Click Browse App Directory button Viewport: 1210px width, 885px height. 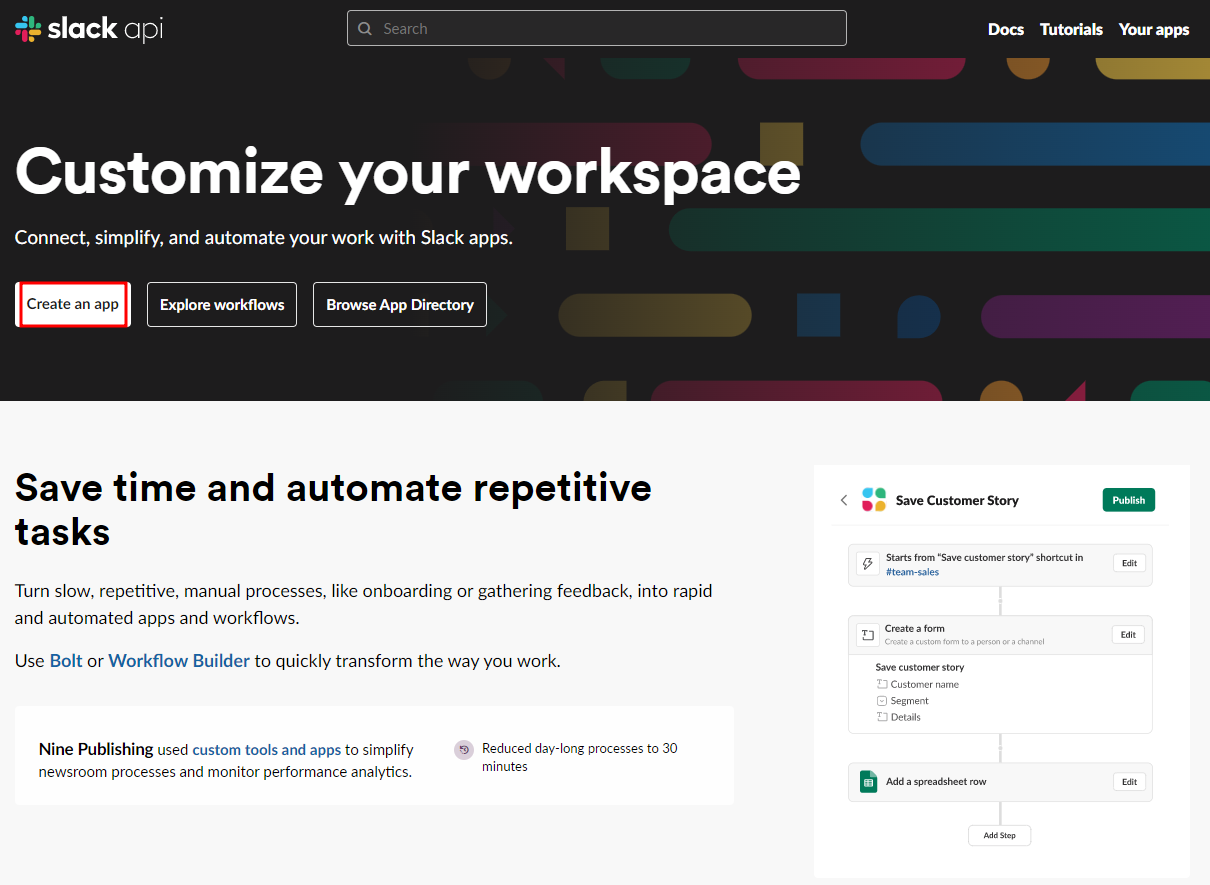[x=400, y=304]
